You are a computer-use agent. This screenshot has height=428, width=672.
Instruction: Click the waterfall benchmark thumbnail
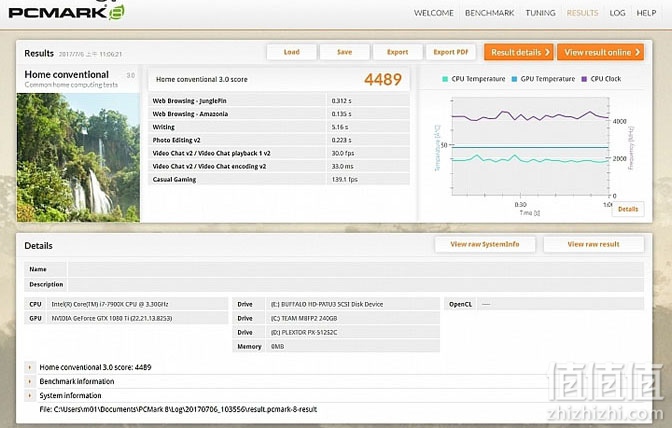78,157
